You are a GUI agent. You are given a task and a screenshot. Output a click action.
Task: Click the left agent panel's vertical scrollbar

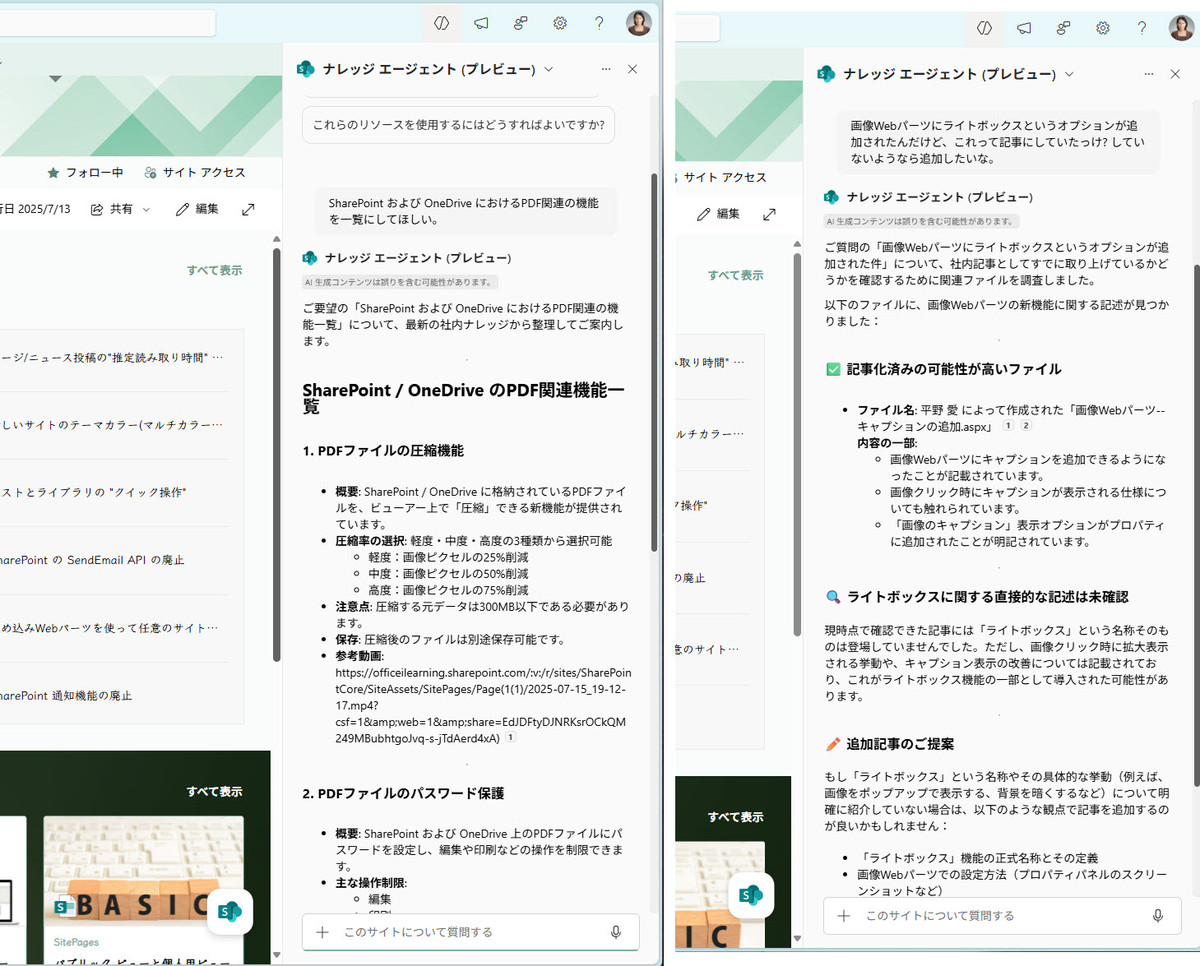coord(655,360)
